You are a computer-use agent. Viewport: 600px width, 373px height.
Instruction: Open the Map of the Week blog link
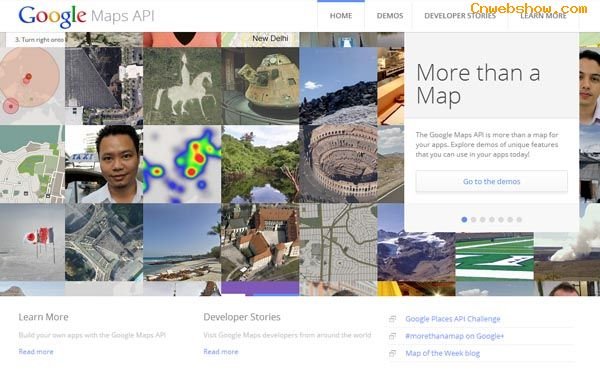coord(442,353)
